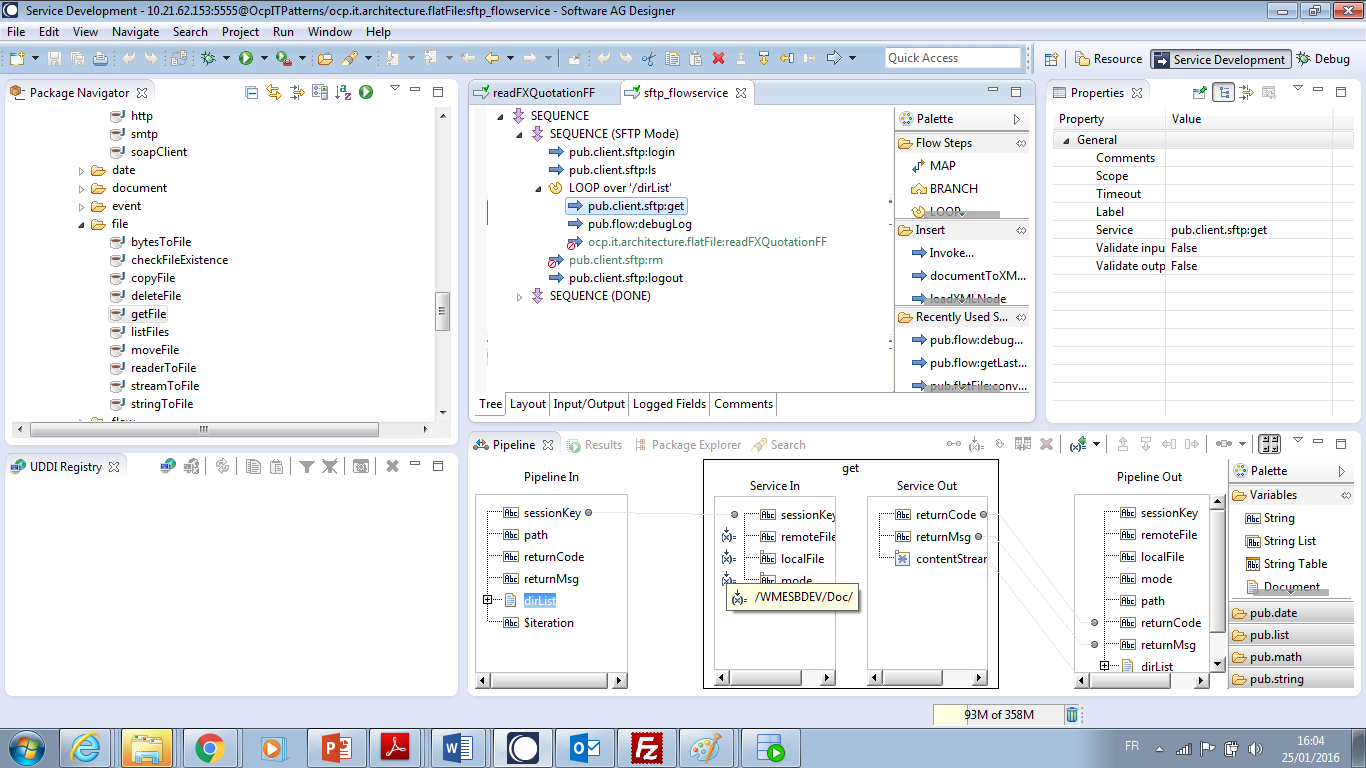Select String Table in Variables palette
Image resolution: width=1366 pixels, height=768 pixels.
(1286, 564)
